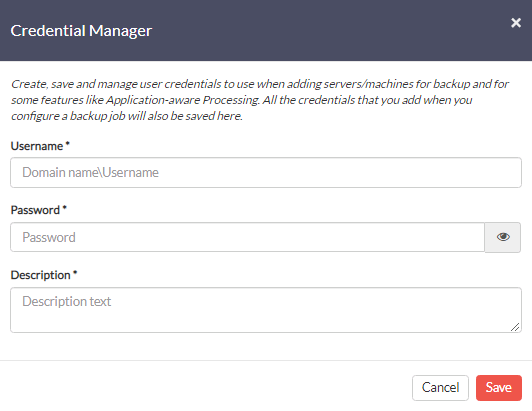Close the Credential Manager dialog with X

coord(516,23)
